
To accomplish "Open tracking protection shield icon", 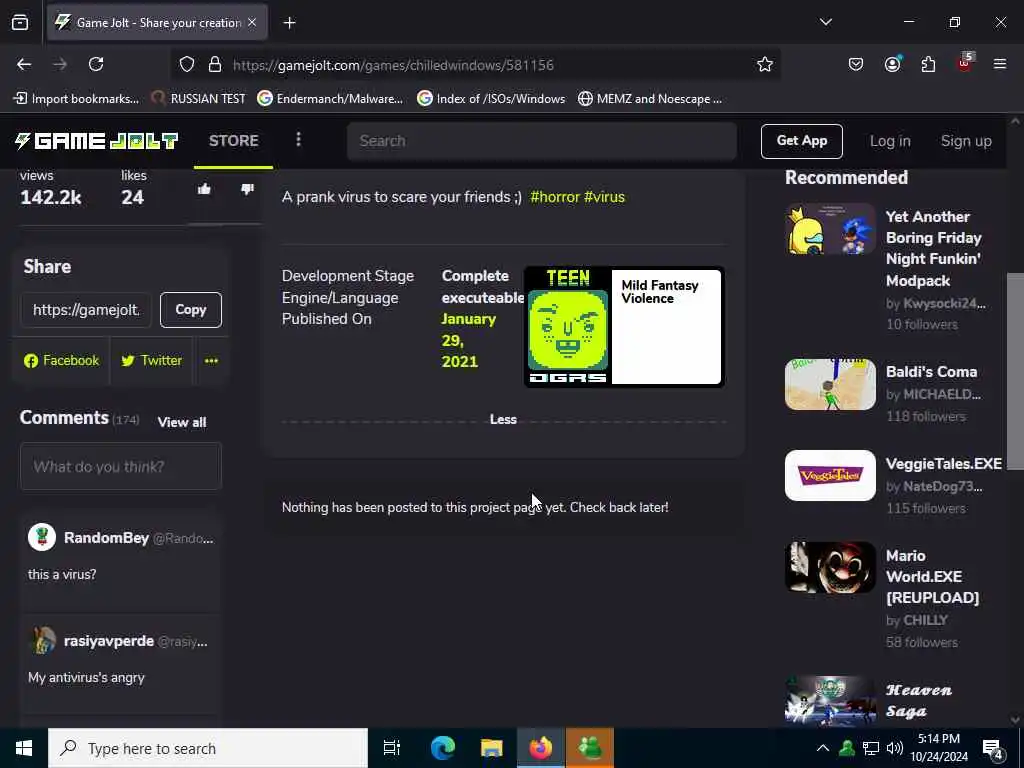I will [x=187, y=65].
